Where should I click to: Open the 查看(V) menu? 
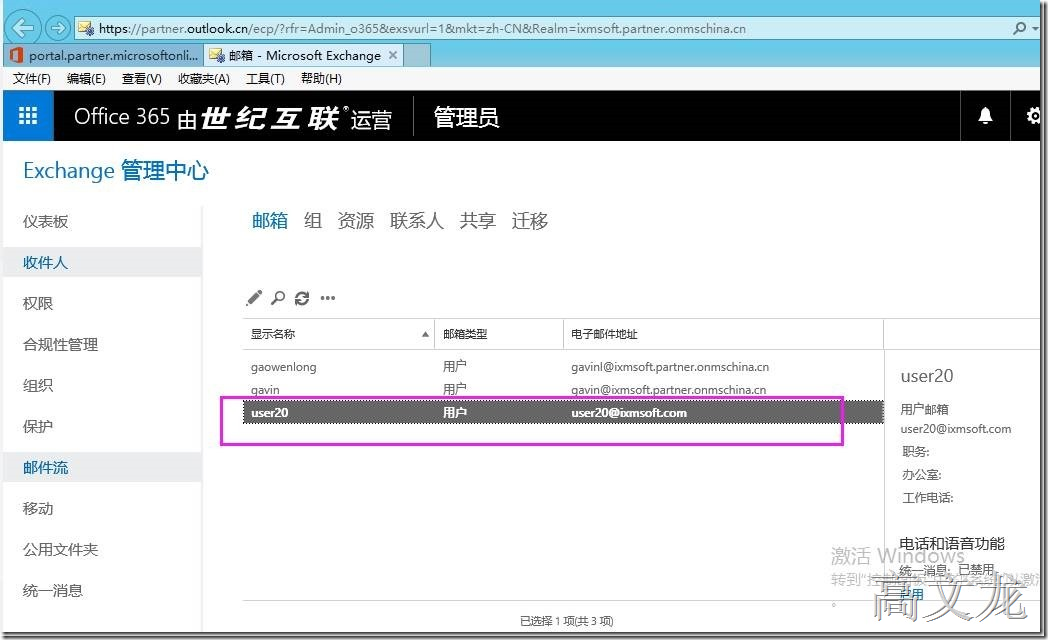(x=142, y=79)
